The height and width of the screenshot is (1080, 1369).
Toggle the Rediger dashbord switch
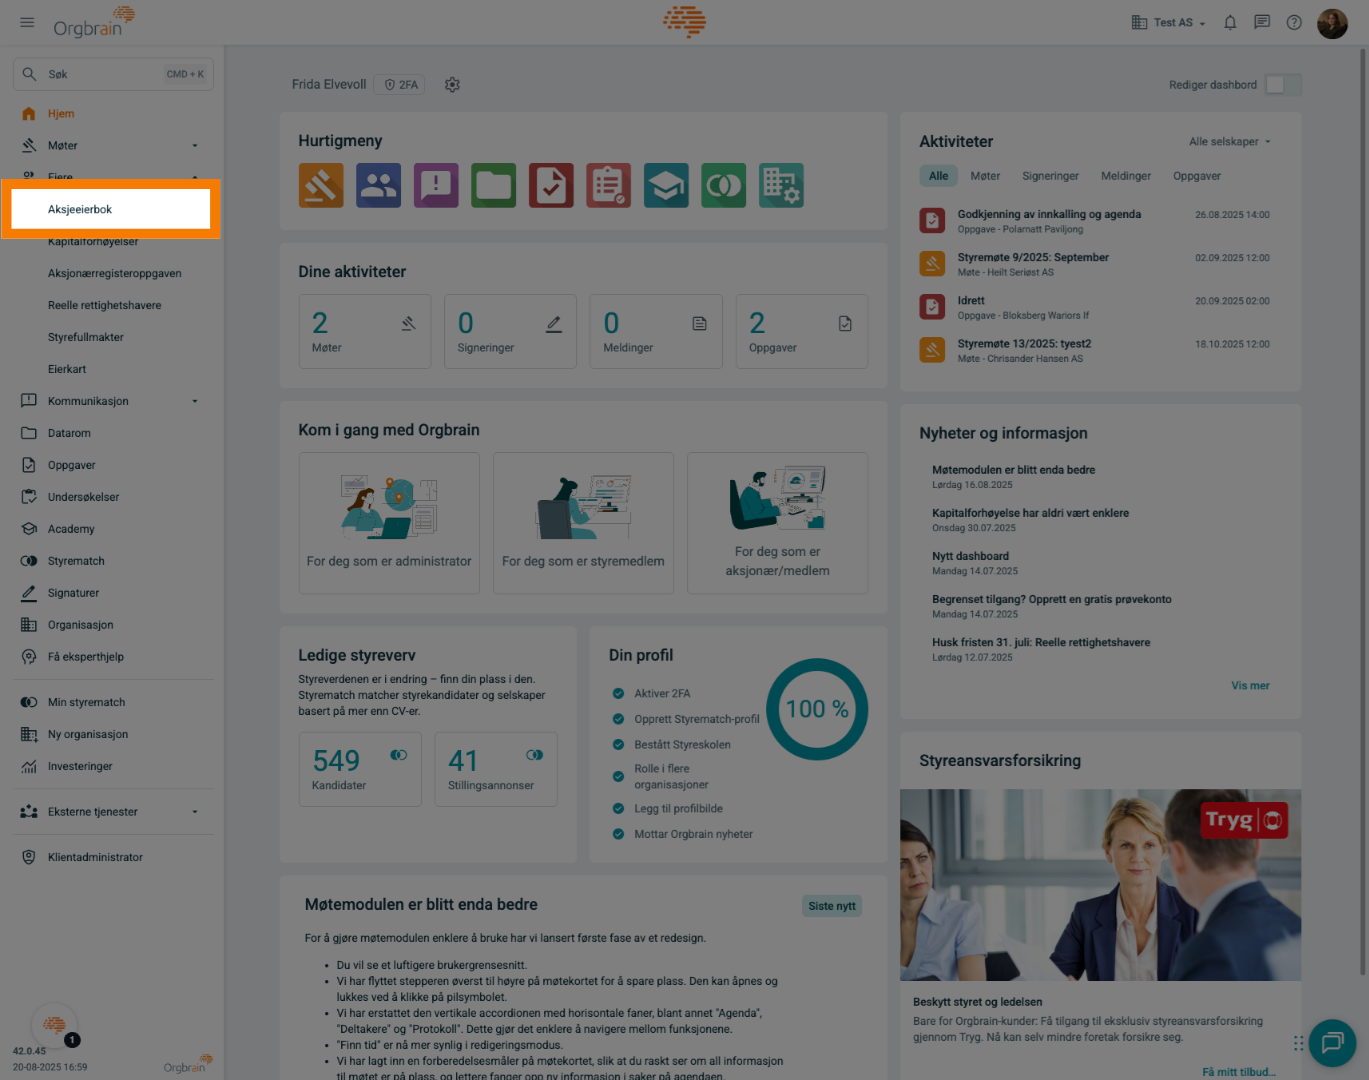1282,85
